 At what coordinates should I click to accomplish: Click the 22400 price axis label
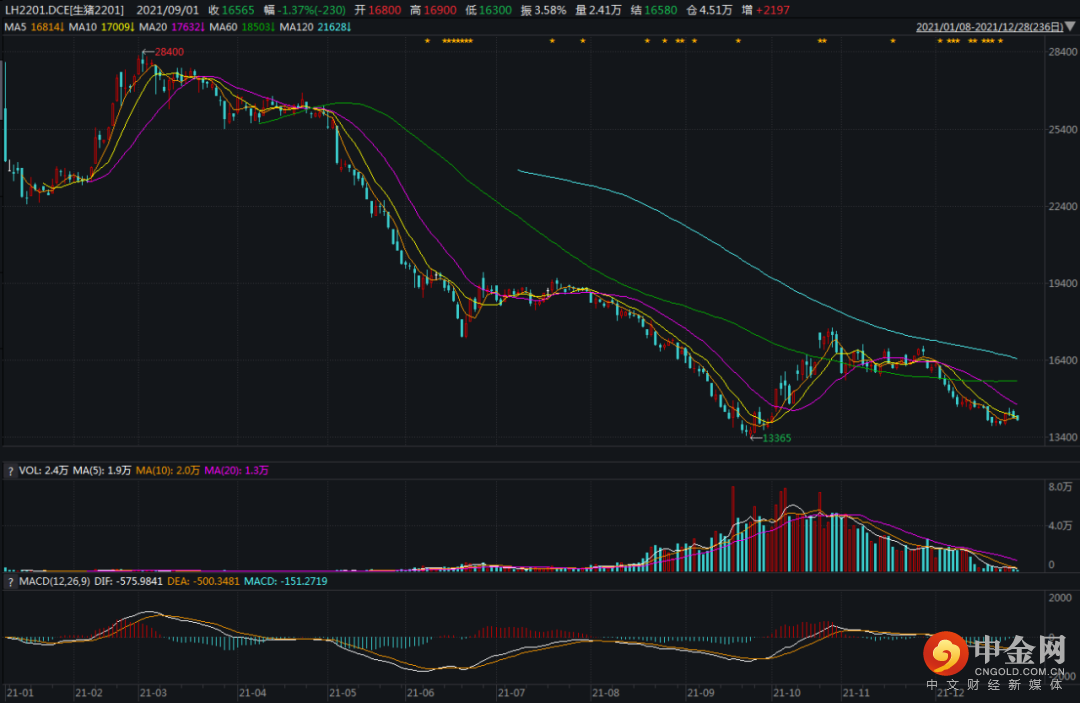coord(1062,207)
